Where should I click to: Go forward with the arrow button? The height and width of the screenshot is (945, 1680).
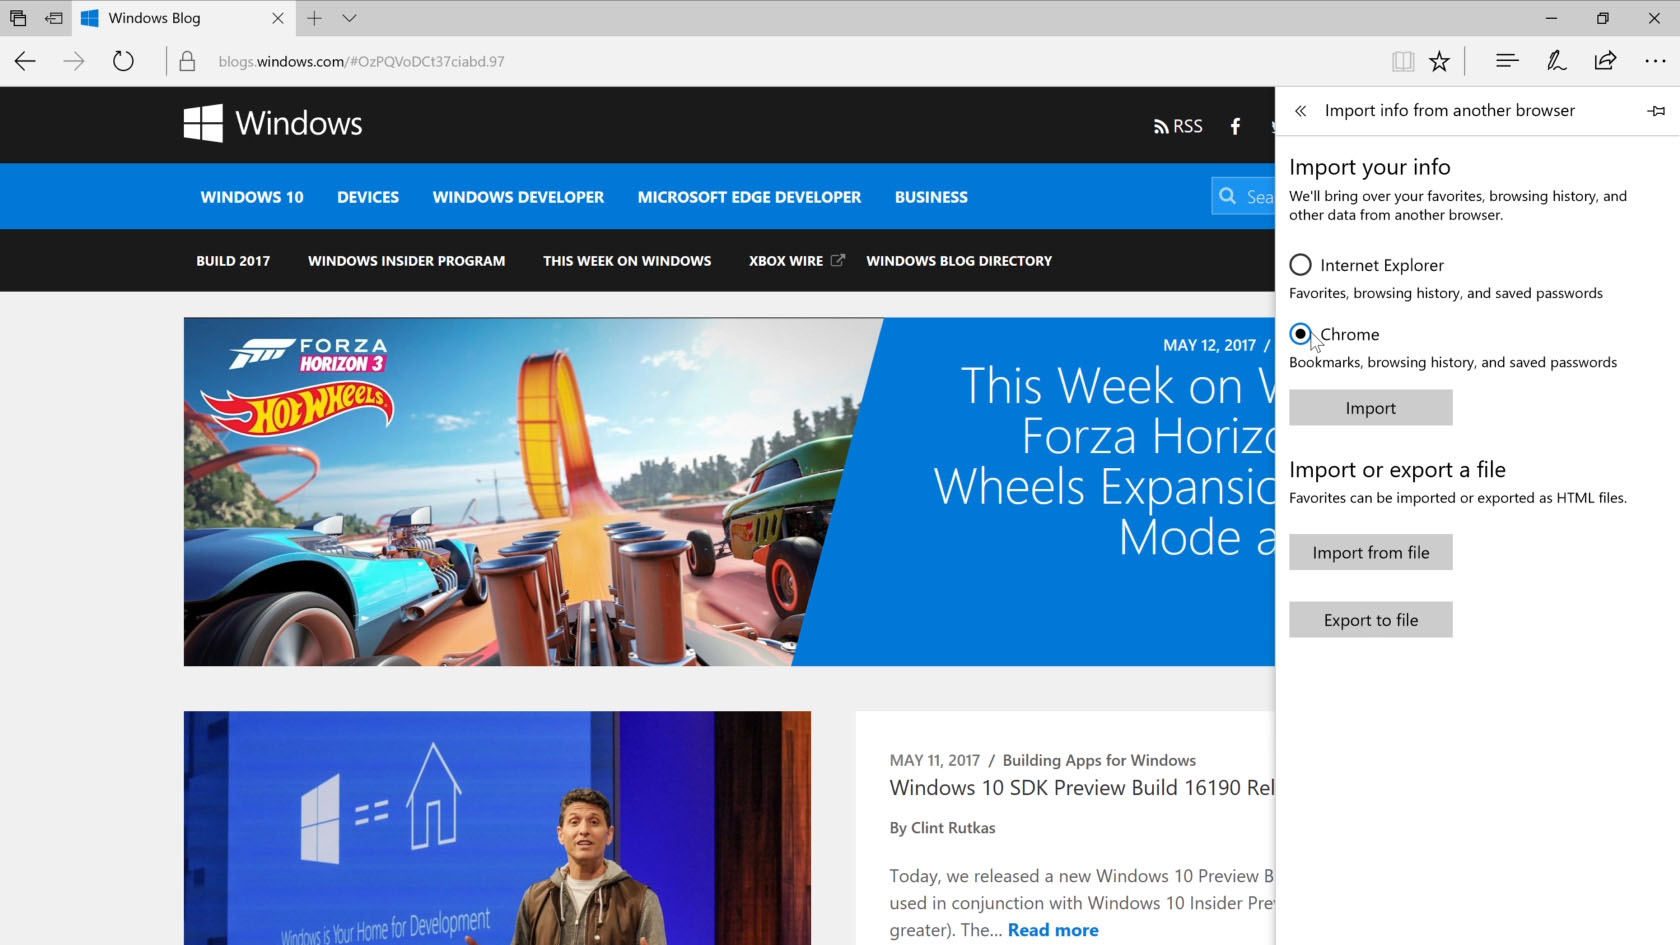pos(74,61)
